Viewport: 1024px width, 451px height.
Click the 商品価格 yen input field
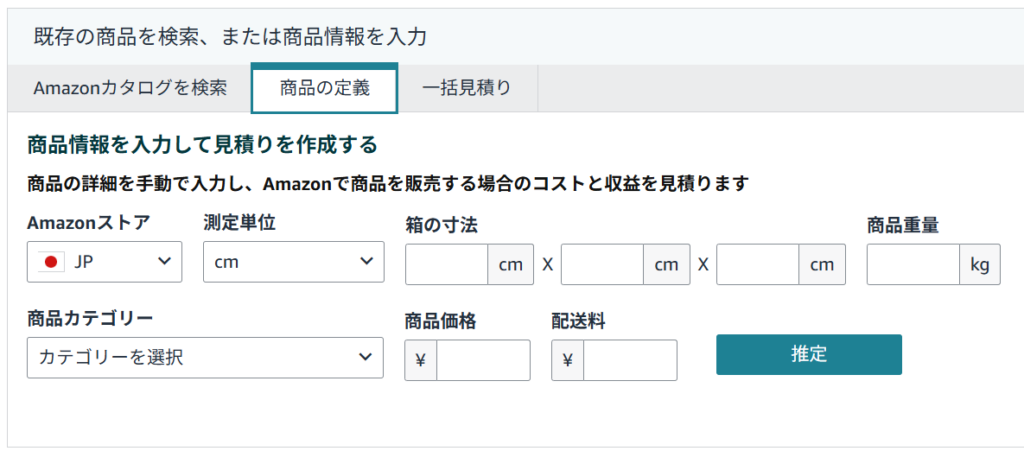tap(483, 360)
